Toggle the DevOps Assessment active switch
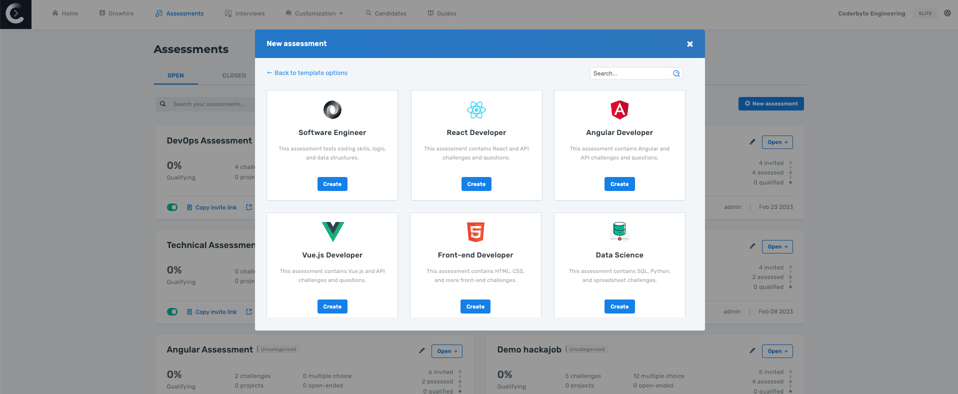Image resolution: width=958 pixels, height=394 pixels. (172, 208)
